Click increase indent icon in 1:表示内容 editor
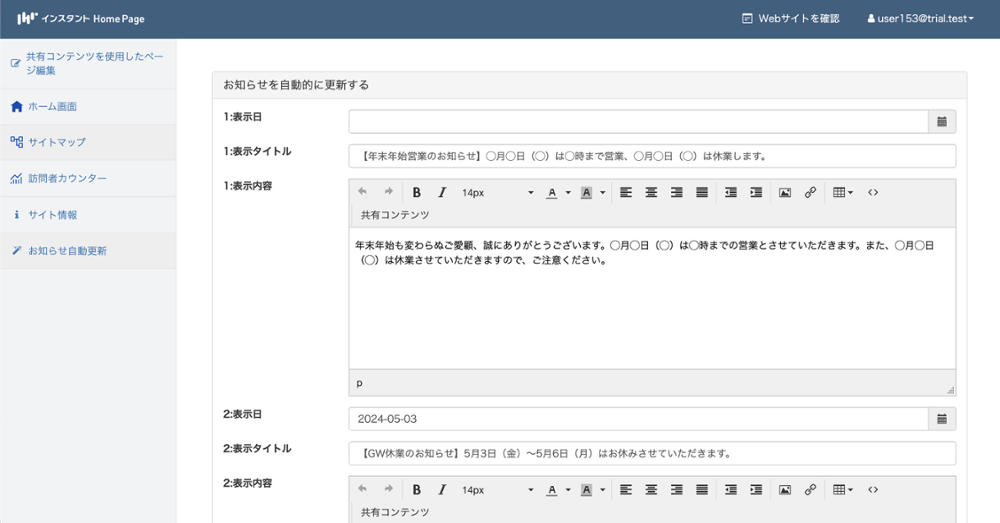Screen dimensions: 1000x523 coord(756,193)
